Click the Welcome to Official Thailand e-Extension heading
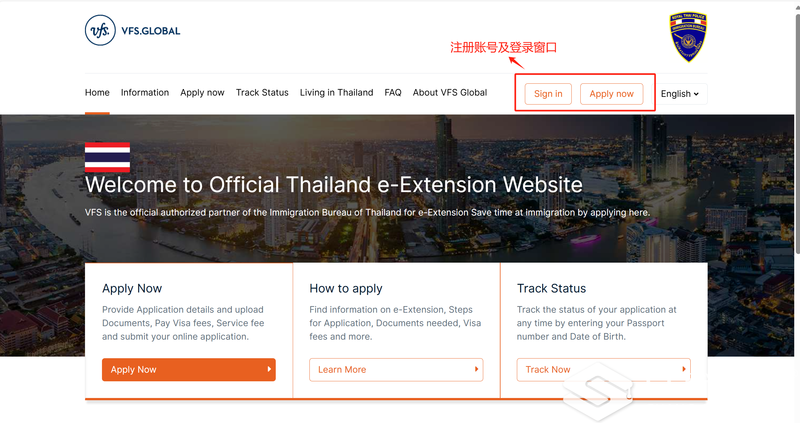 click(x=334, y=185)
